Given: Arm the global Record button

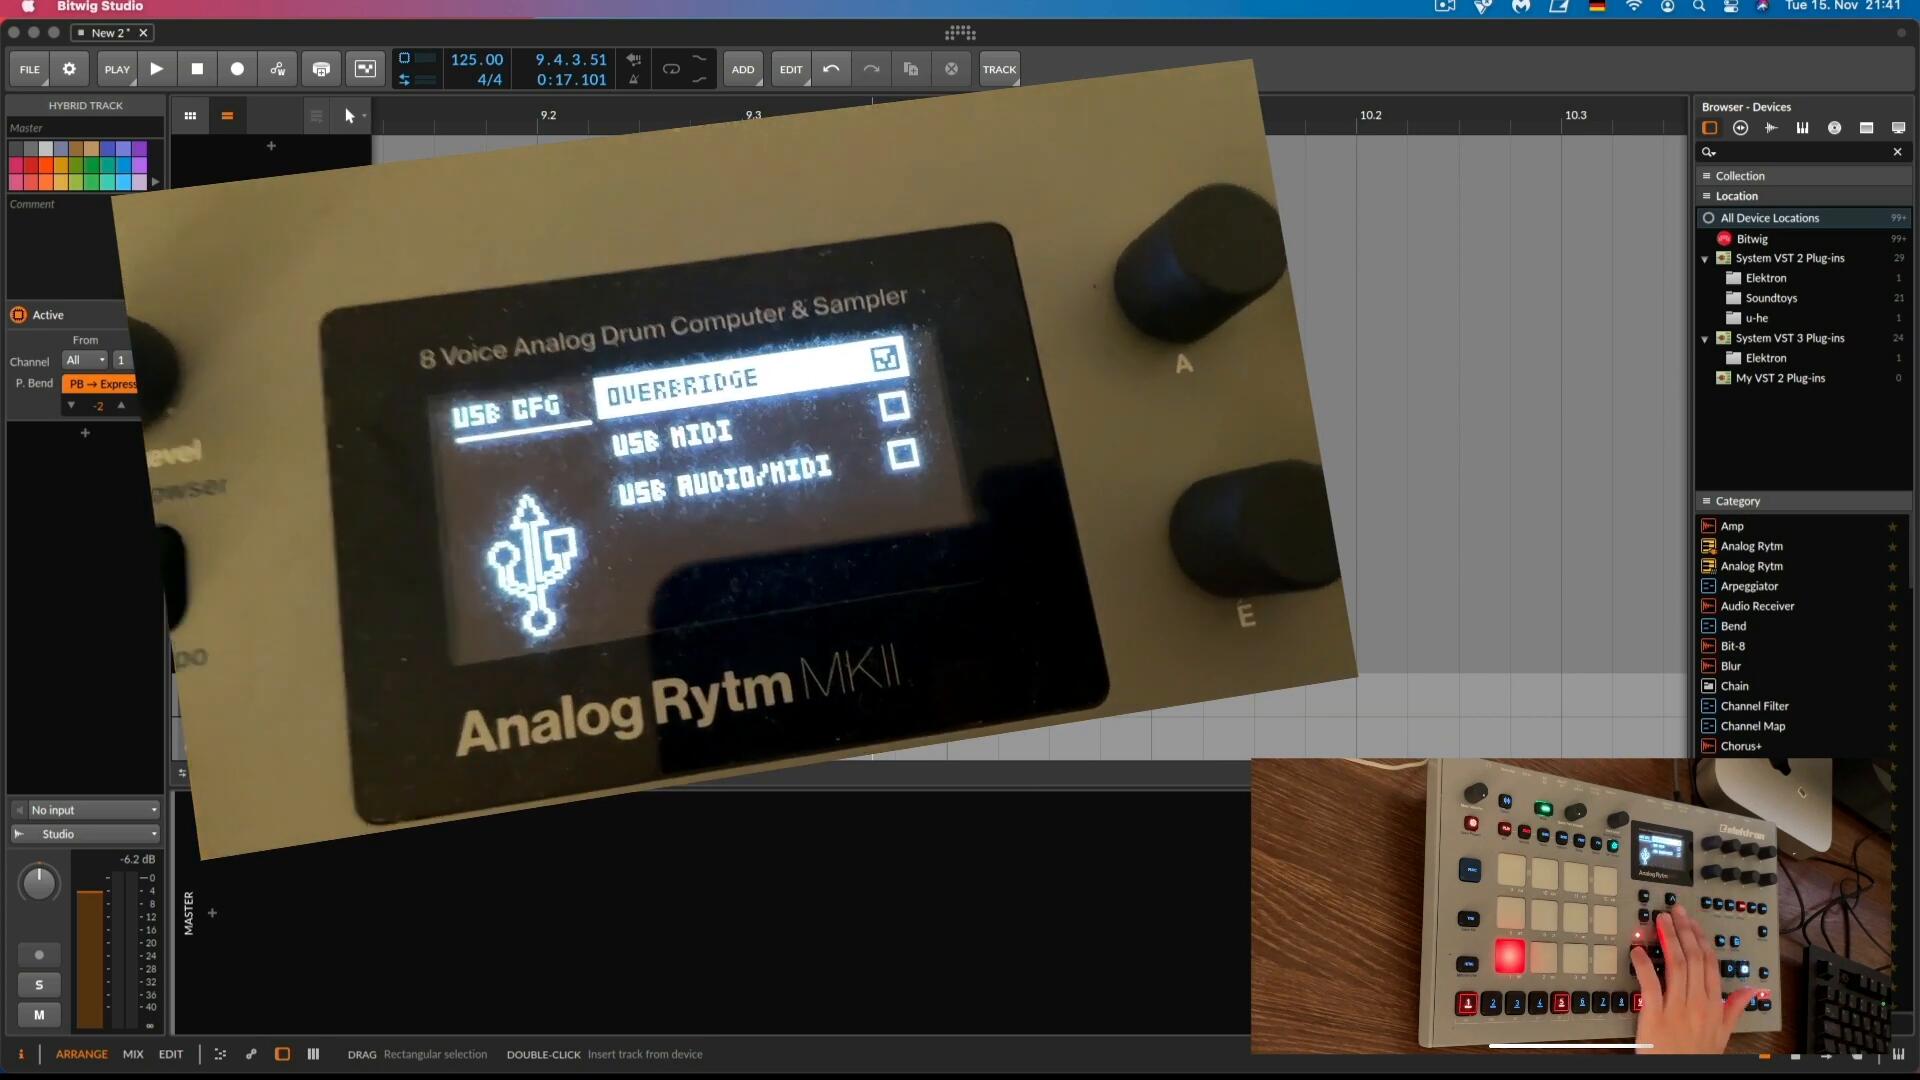Looking at the screenshot, I should [237, 69].
